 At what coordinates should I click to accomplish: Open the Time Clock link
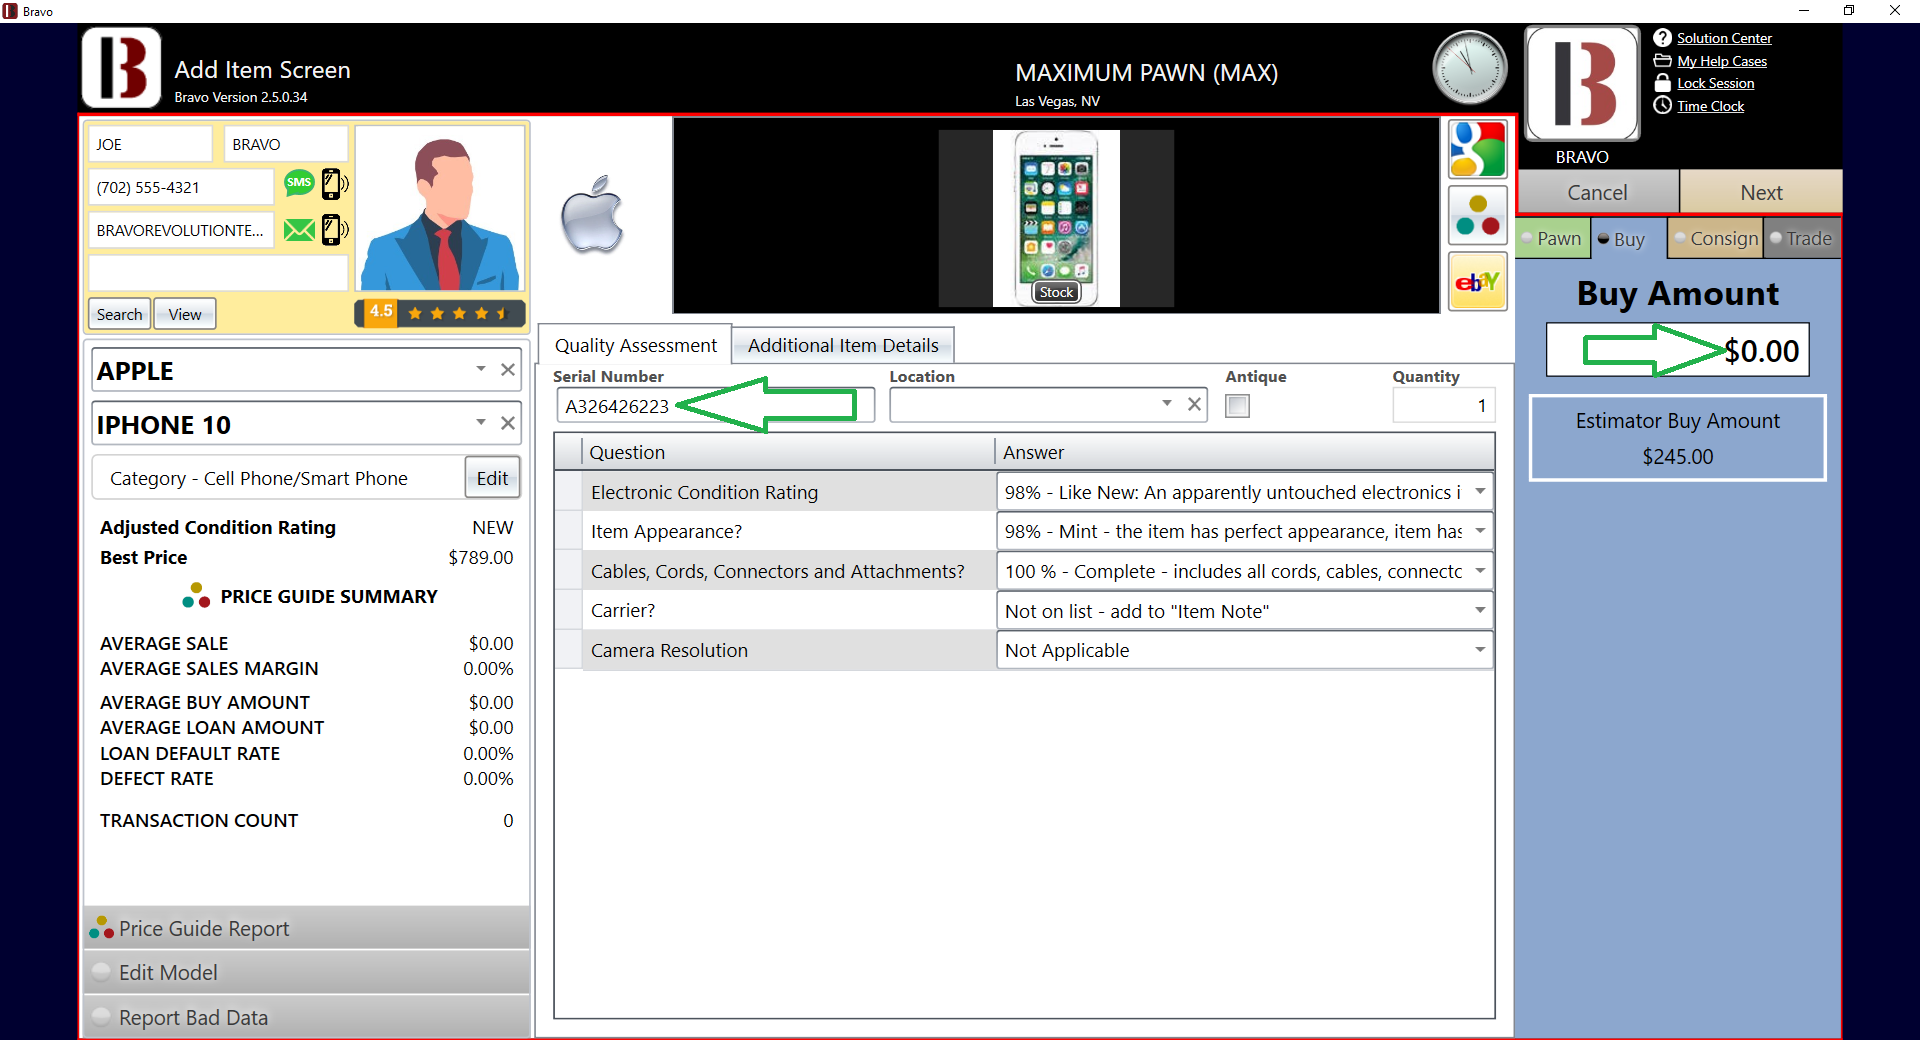pyautogui.click(x=1710, y=106)
